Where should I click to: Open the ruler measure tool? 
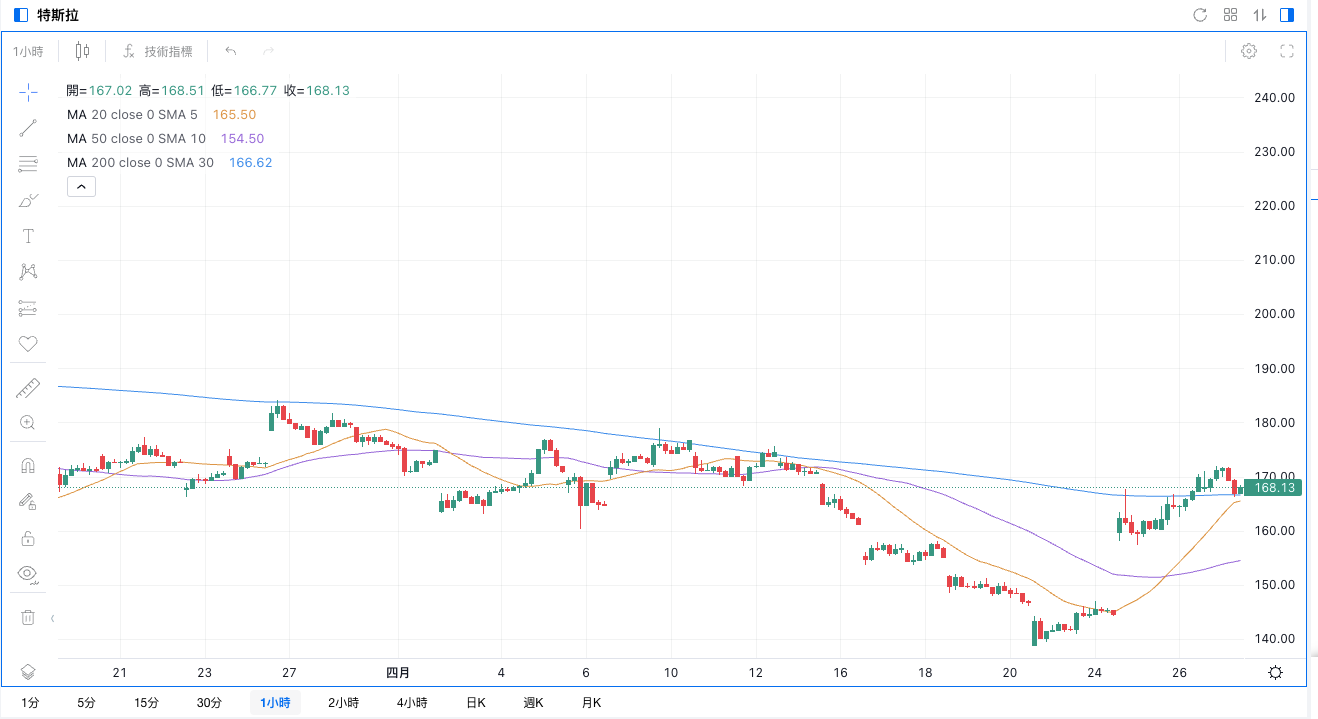pyautogui.click(x=28, y=388)
